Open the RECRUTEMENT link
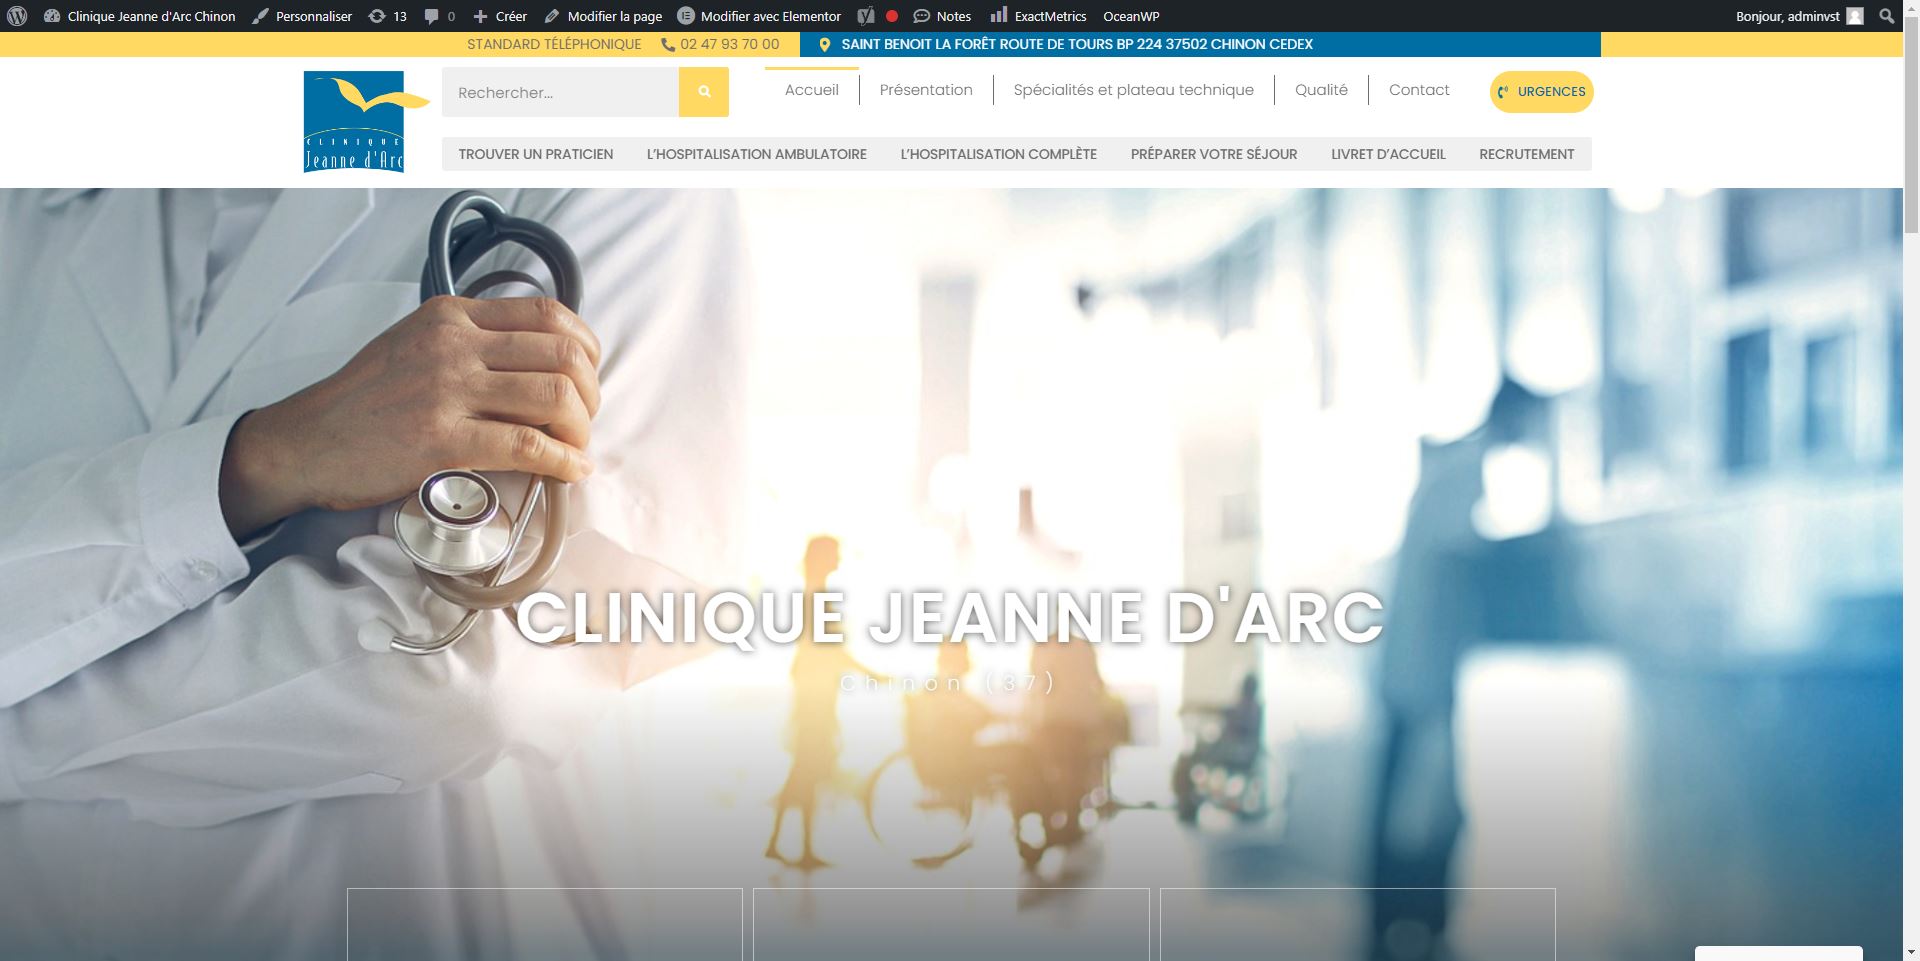Image resolution: width=1920 pixels, height=961 pixels. (x=1527, y=154)
